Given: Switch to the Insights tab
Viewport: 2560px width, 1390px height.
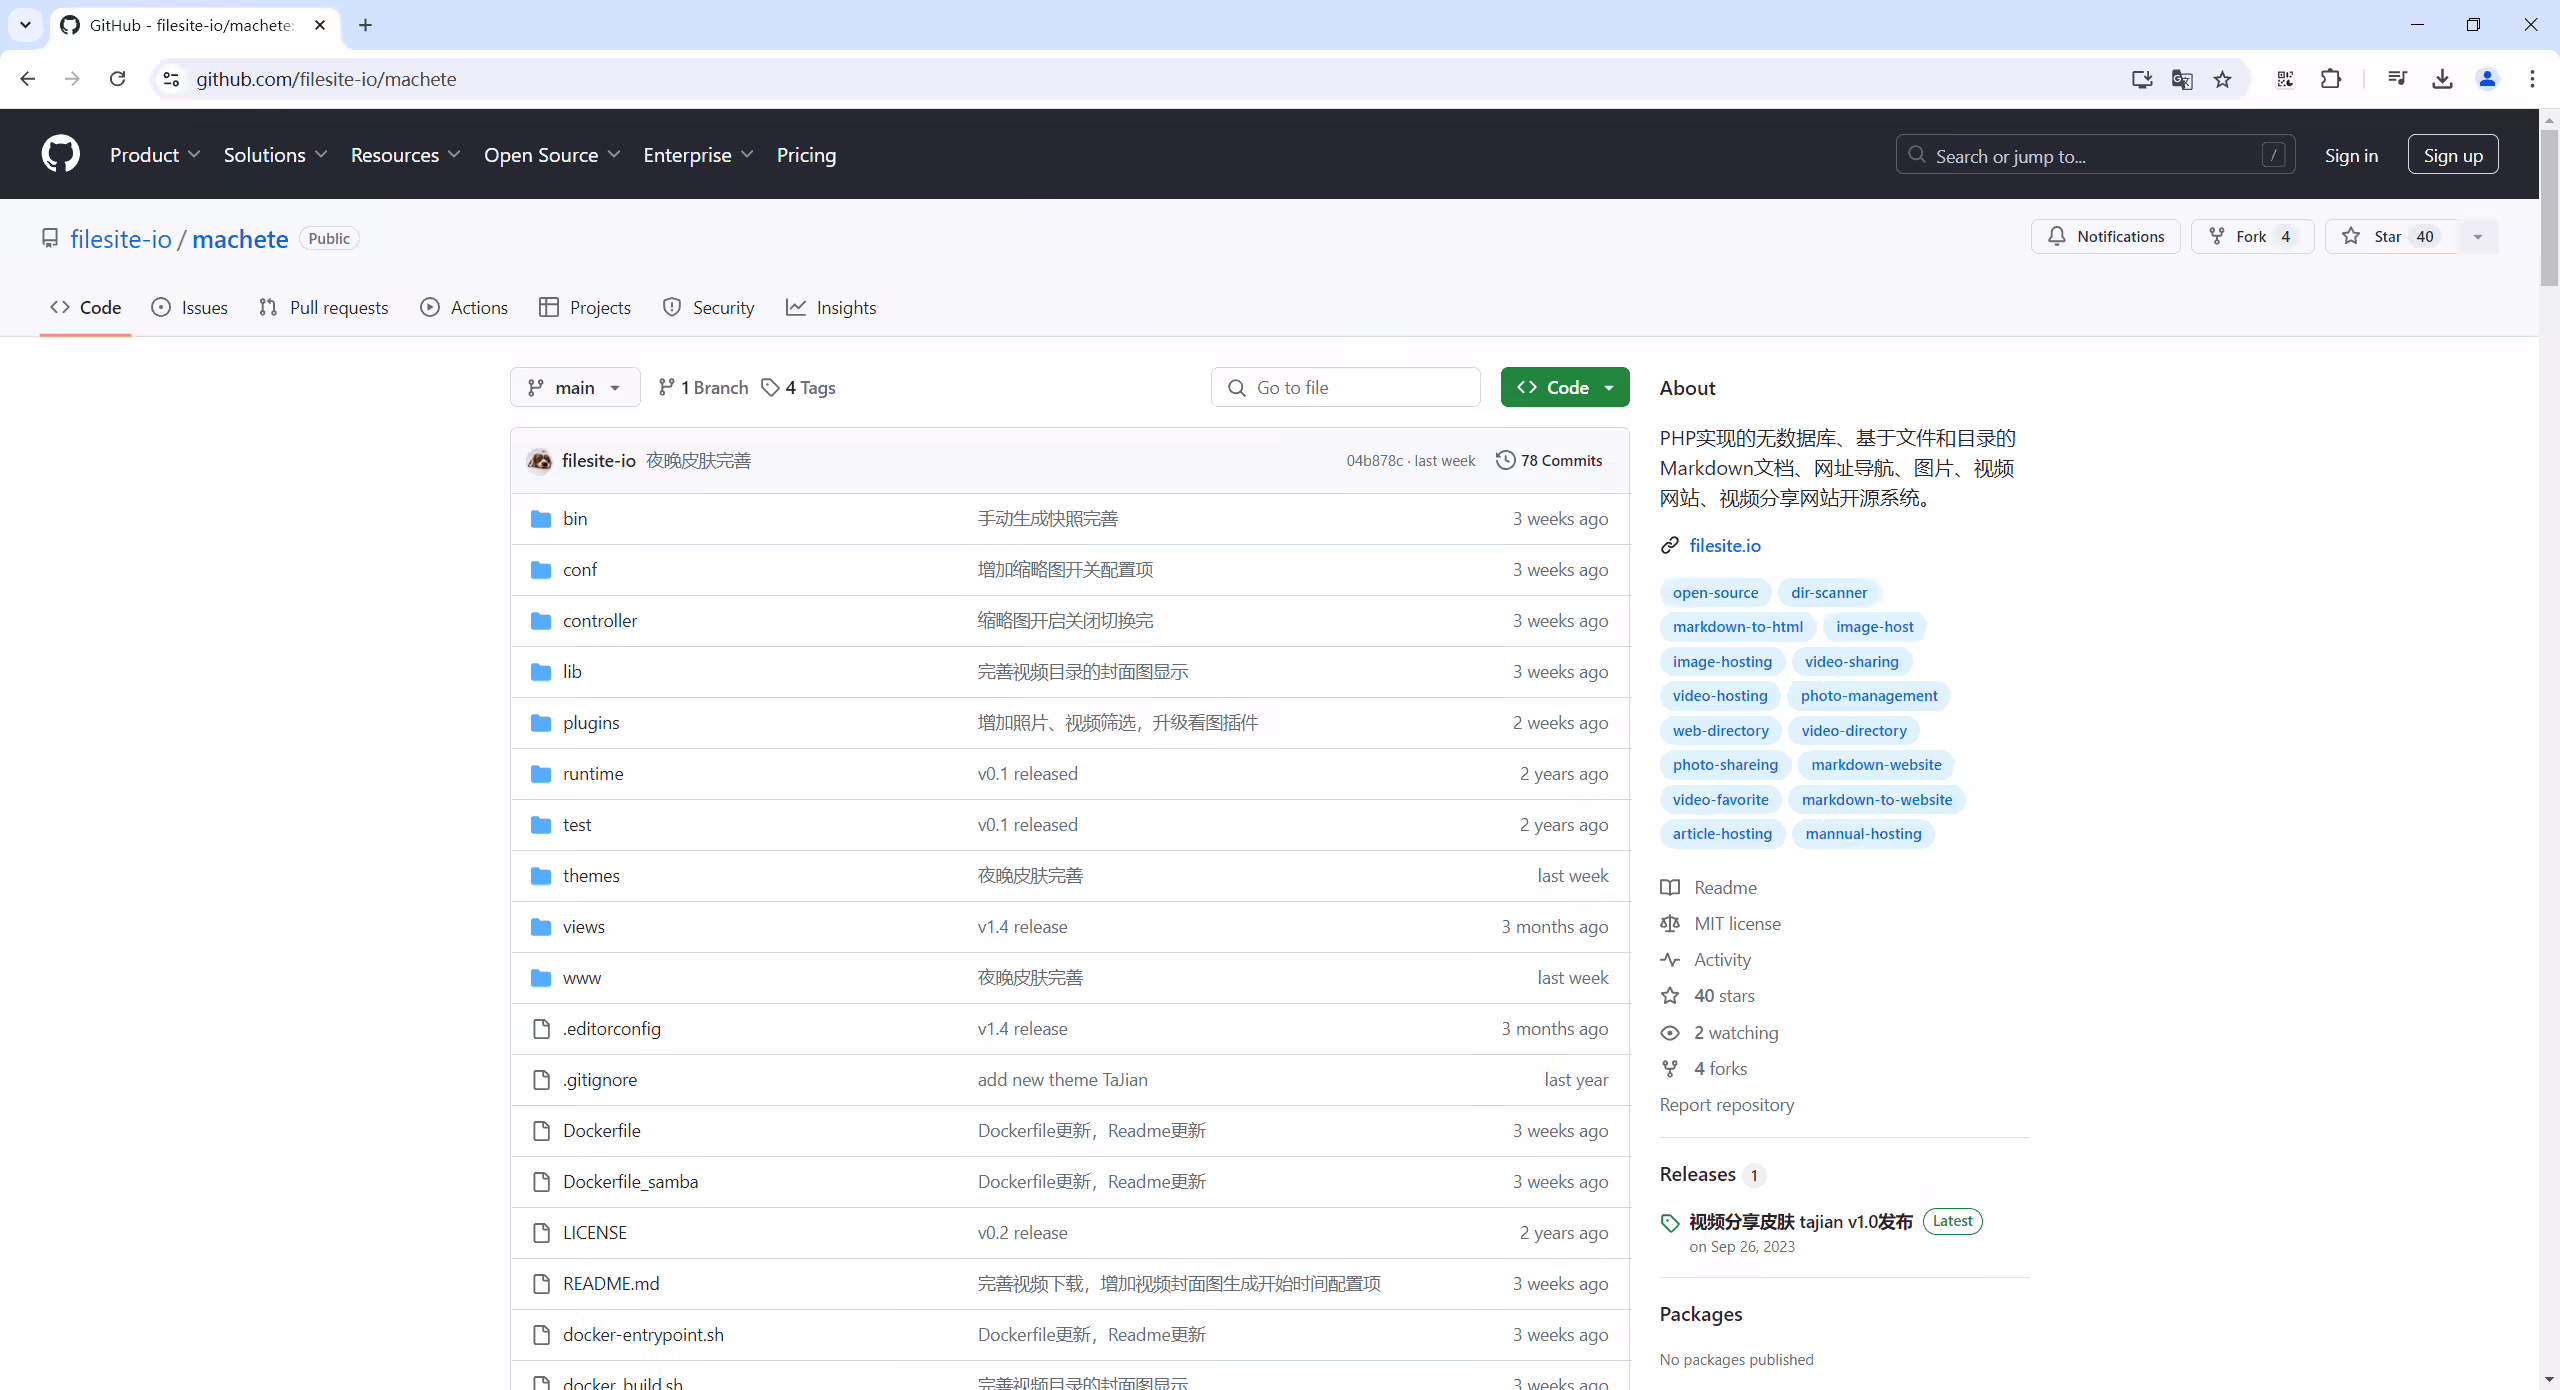Looking at the screenshot, I should pos(831,307).
